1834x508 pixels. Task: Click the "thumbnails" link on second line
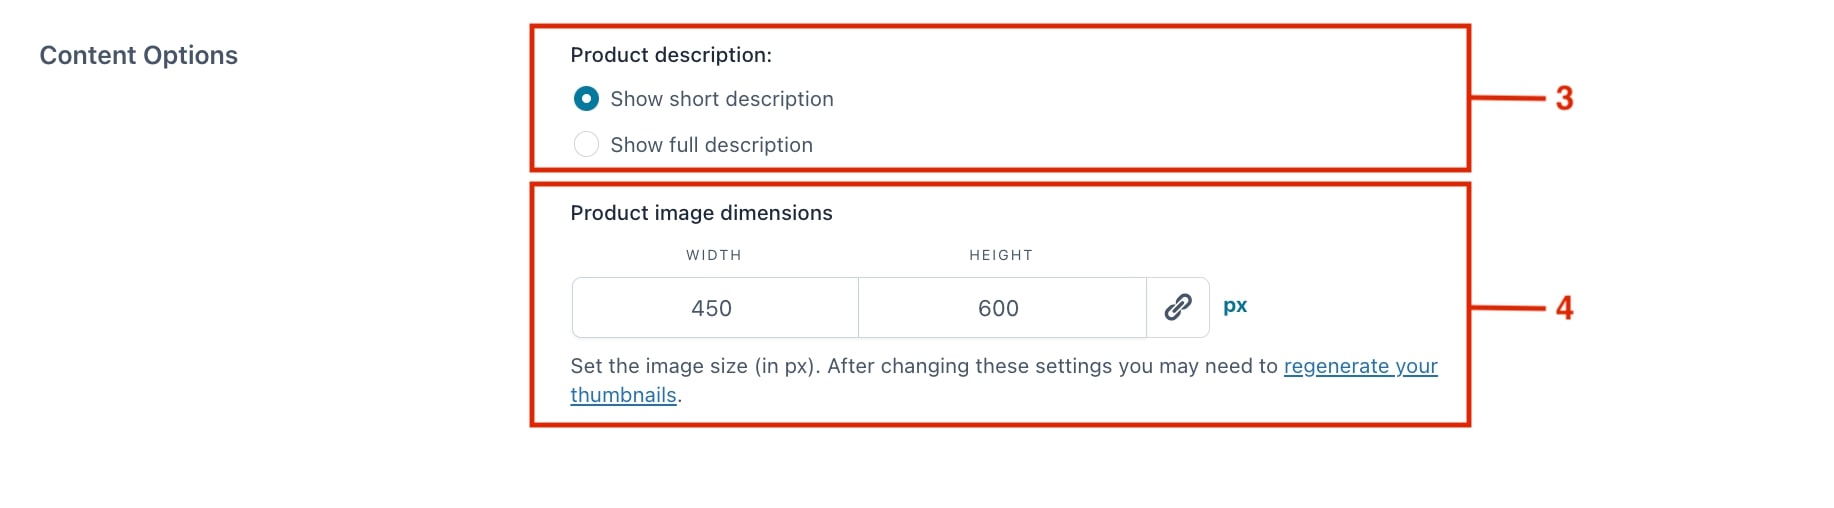coord(623,395)
